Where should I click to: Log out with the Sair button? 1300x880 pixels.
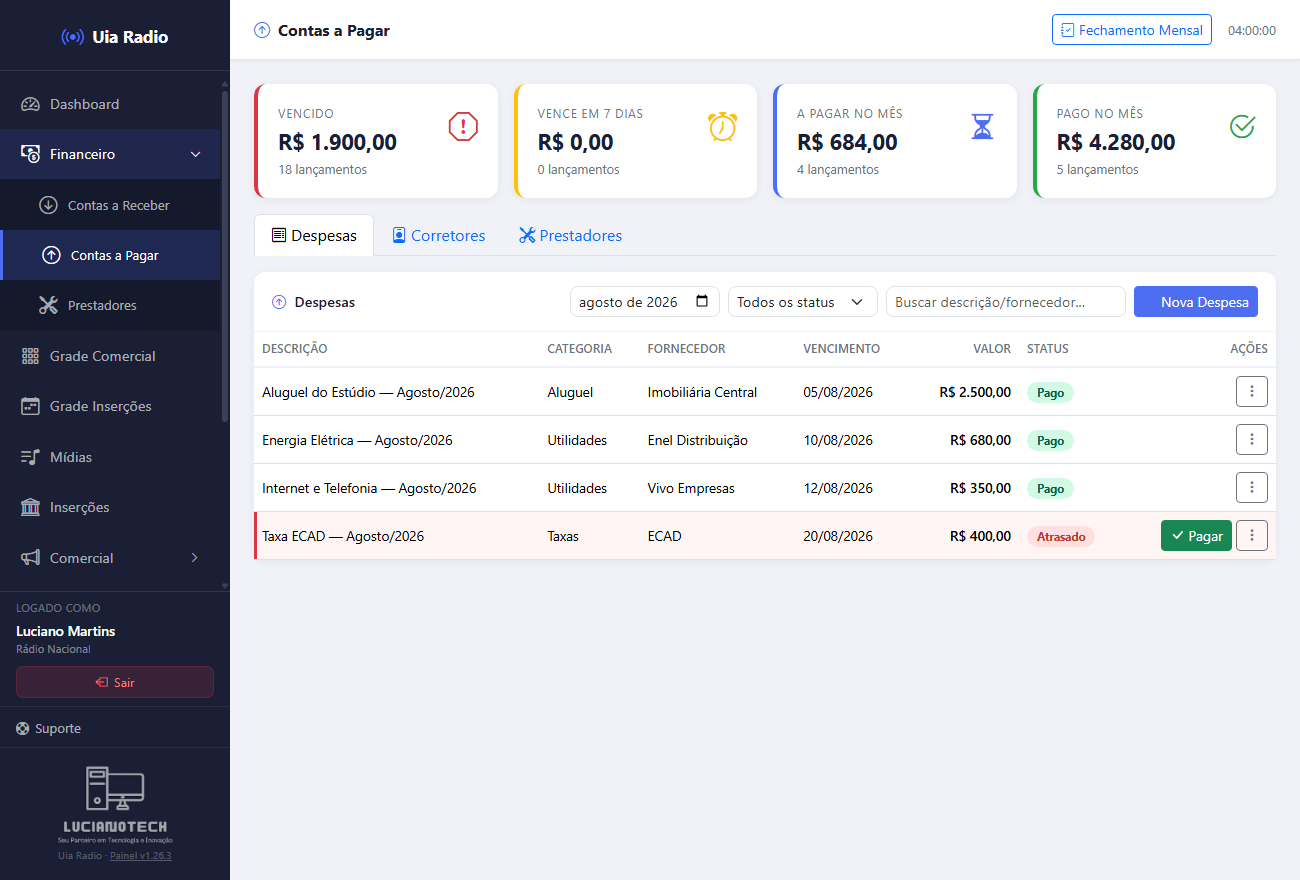pos(115,682)
